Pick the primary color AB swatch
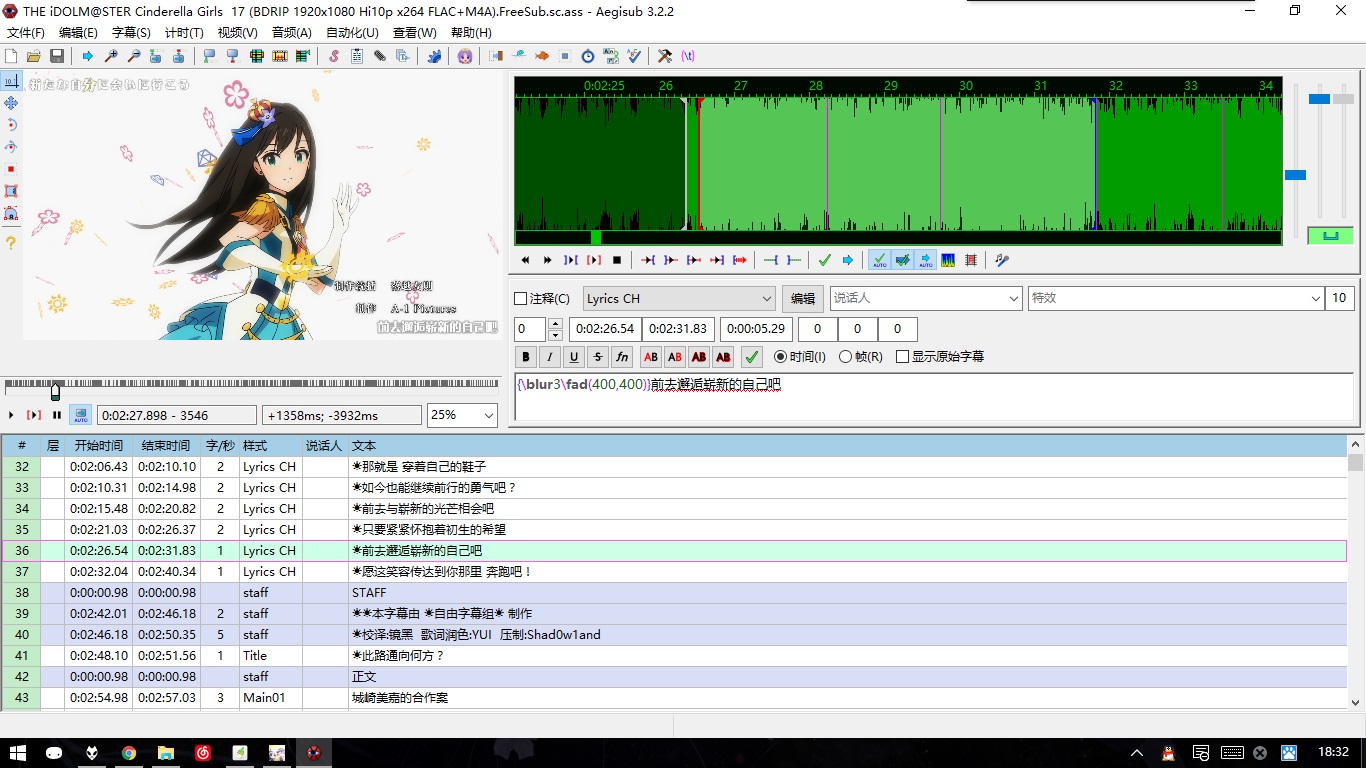The image size is (1366, 768). click(x=651, y=356)
